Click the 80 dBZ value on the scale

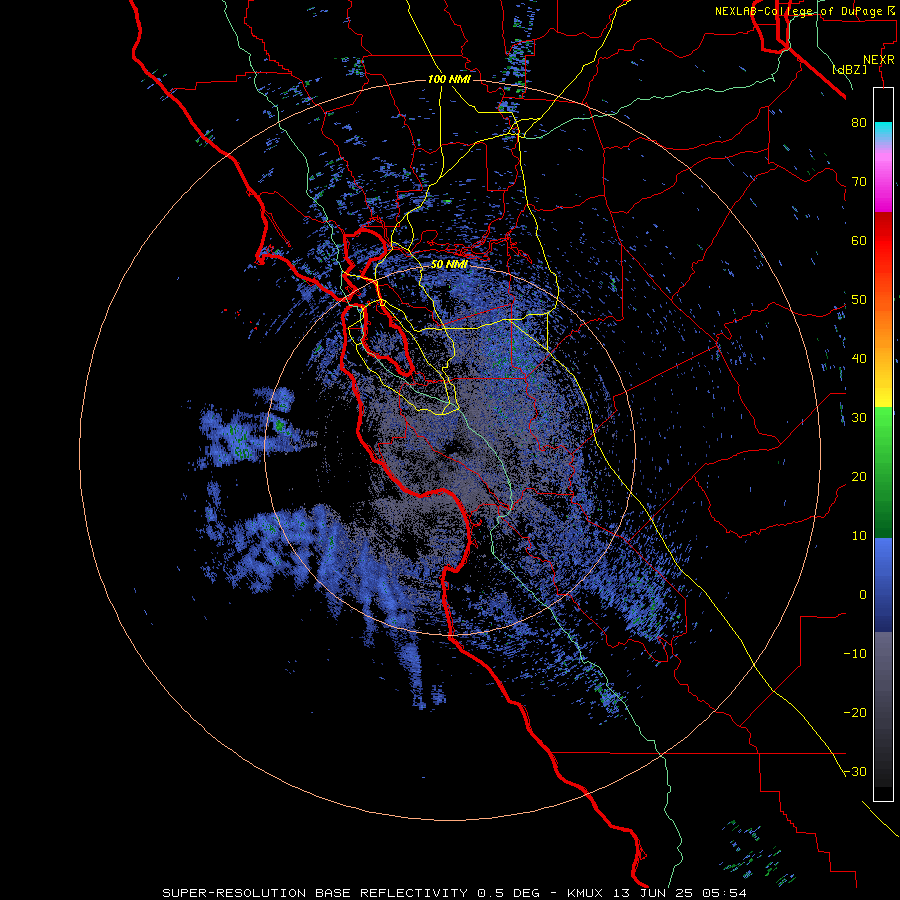[859, 123]
